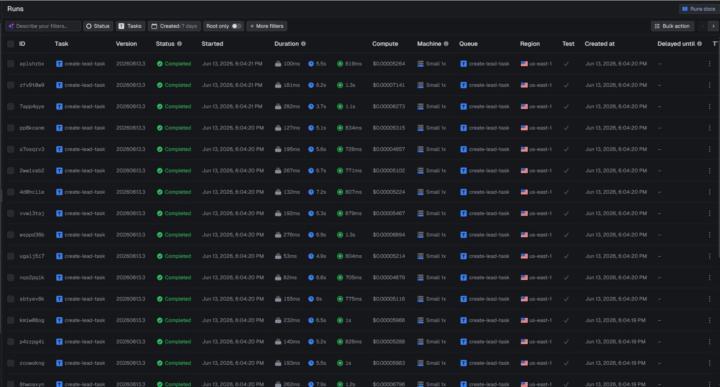This screenshot has width=720, height=387.
Task: Click the info icon next to Status header
Action: coord(180,44)
